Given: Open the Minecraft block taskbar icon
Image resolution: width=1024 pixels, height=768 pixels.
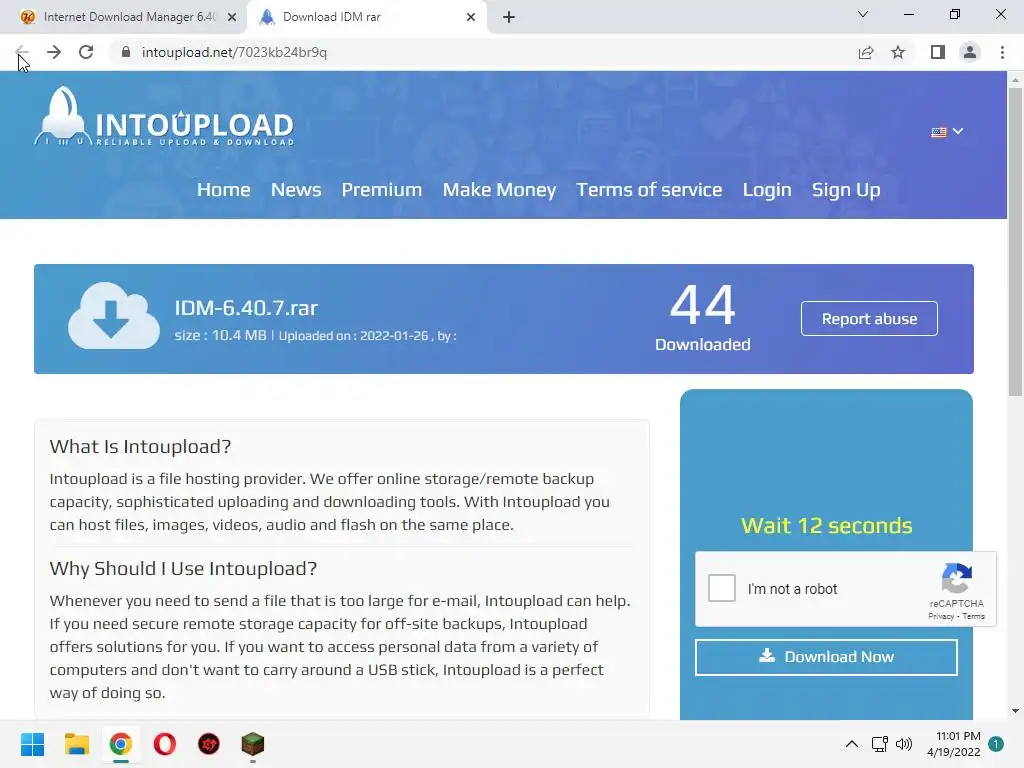Looking at the screenshot, I should 253,744.
